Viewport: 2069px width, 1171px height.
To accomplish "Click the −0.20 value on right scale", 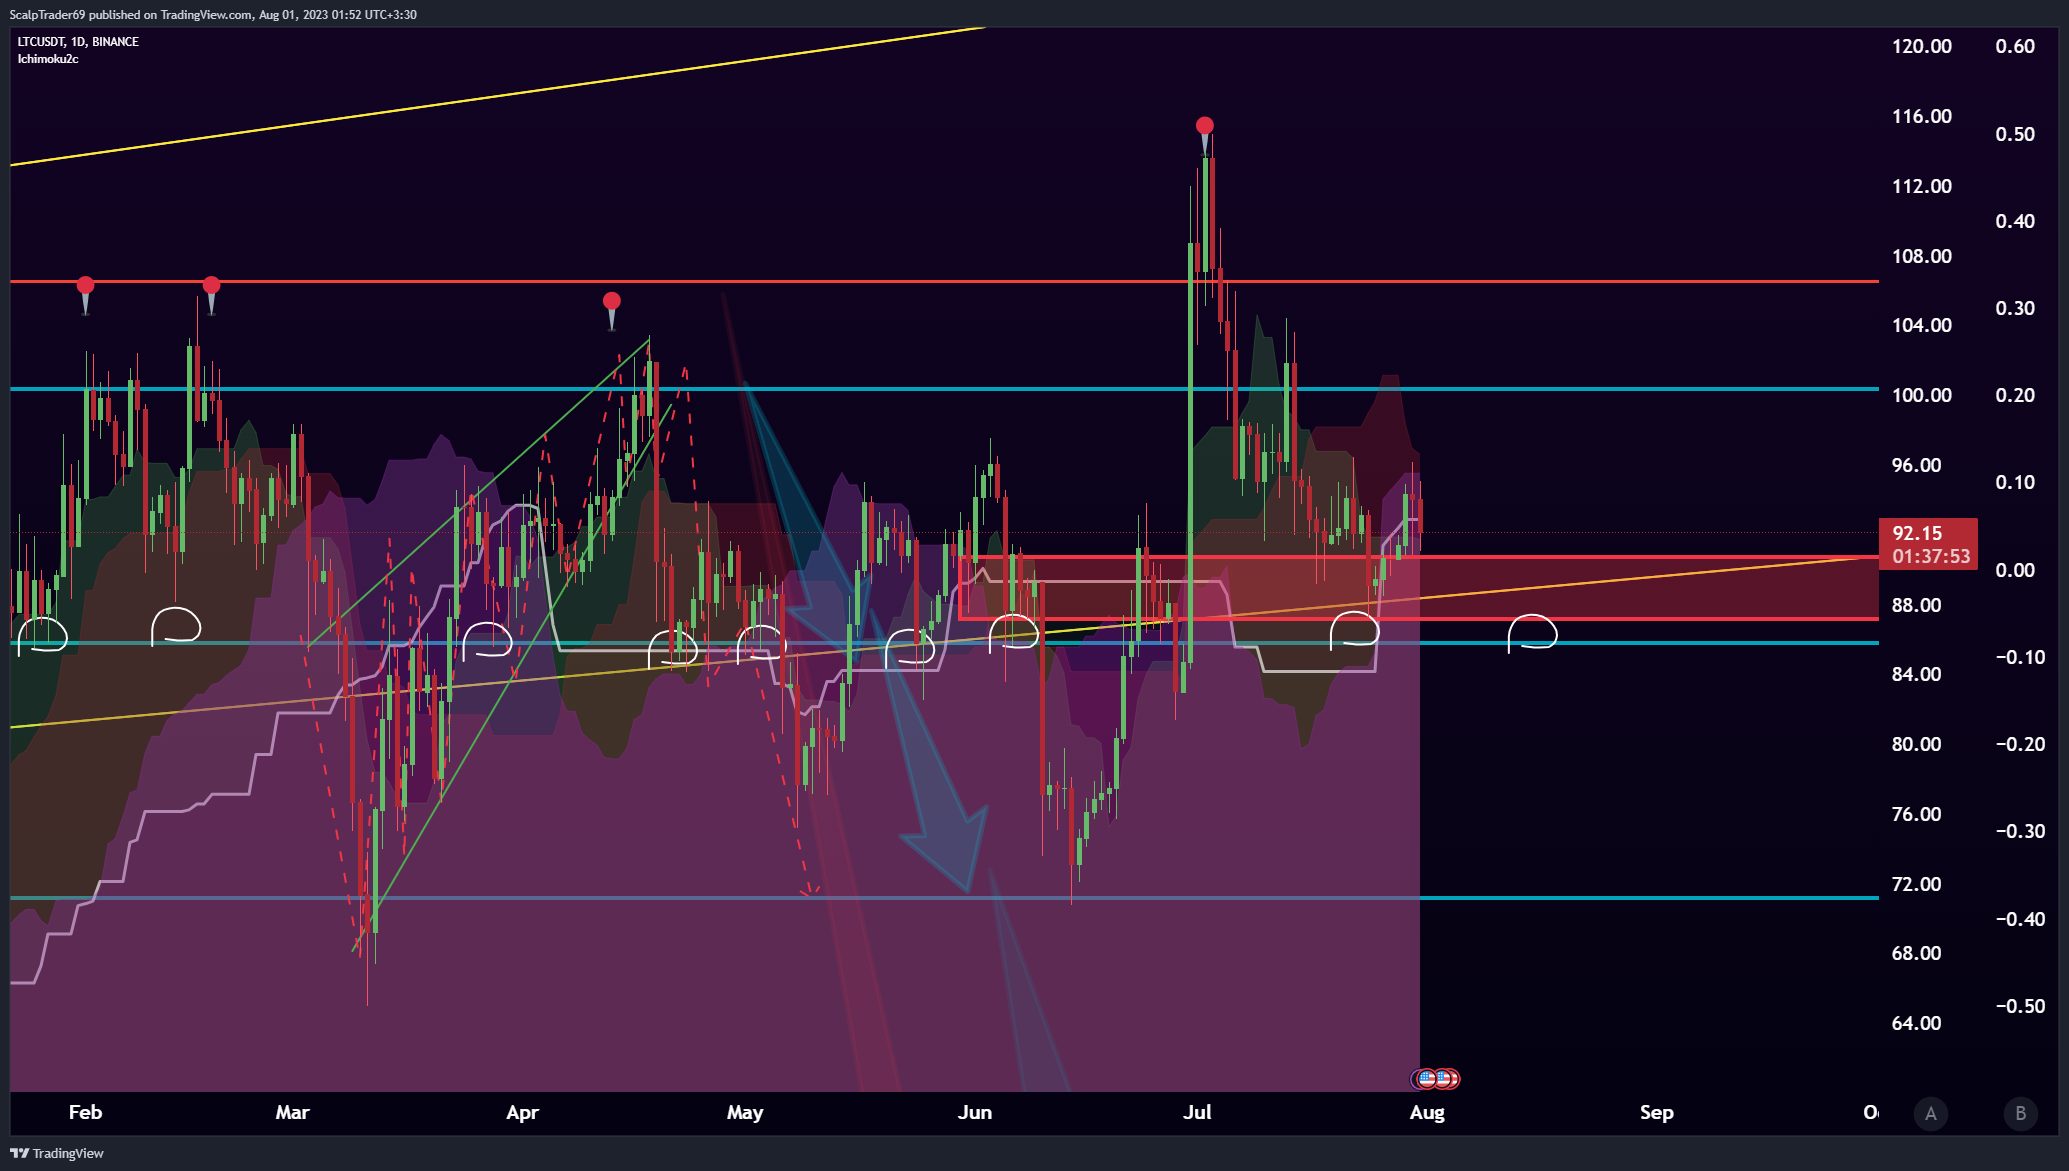I will click(2020, 744).
